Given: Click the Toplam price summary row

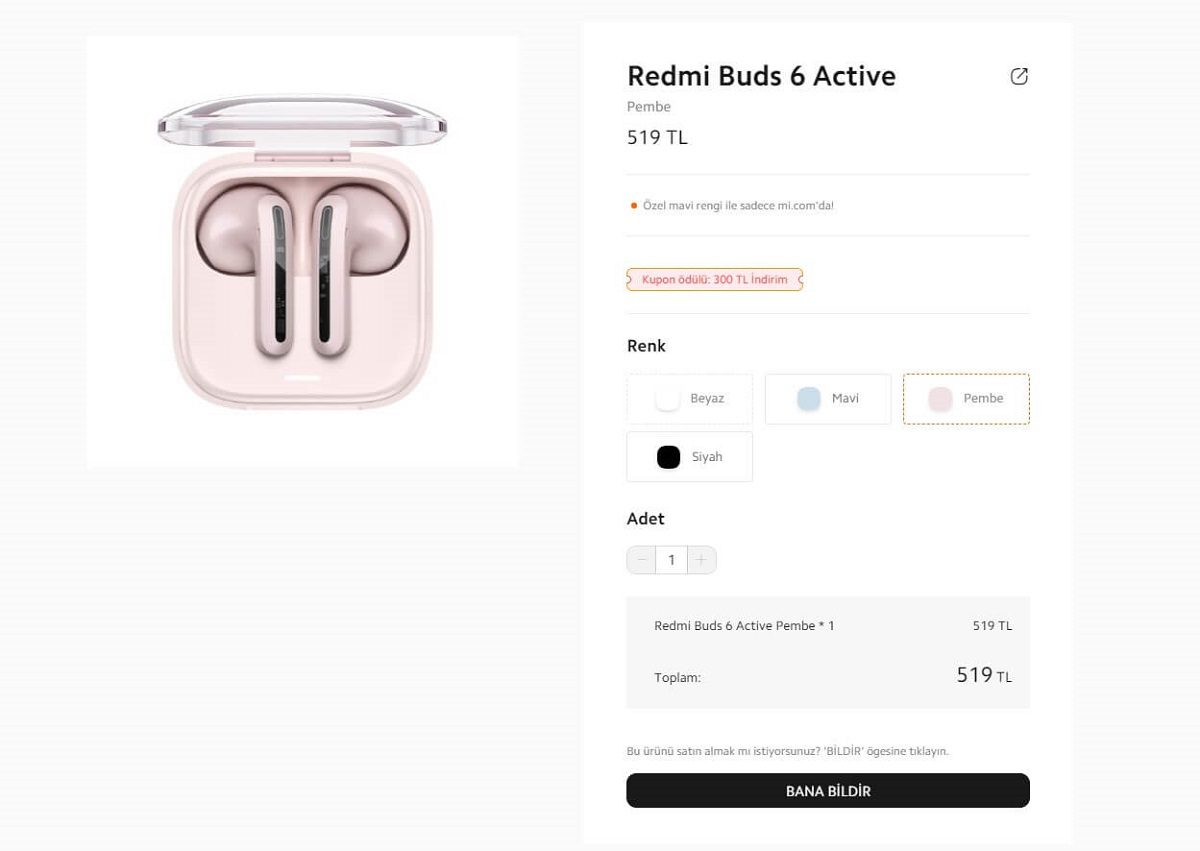Looking at the screenshot, I should pyautogui.click(x=828, y=676).
